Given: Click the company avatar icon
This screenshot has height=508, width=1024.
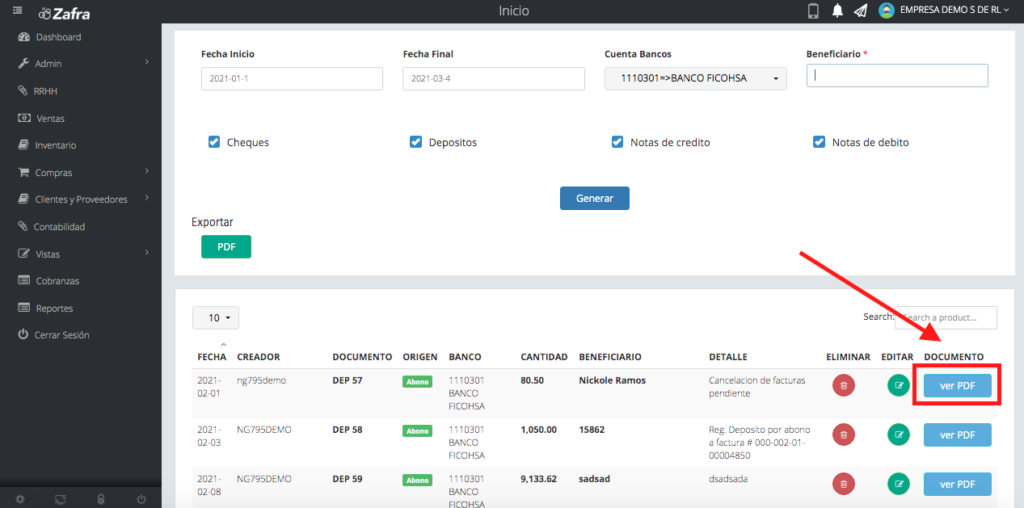Looking at the screenshot, I should (x=886, y=10).
